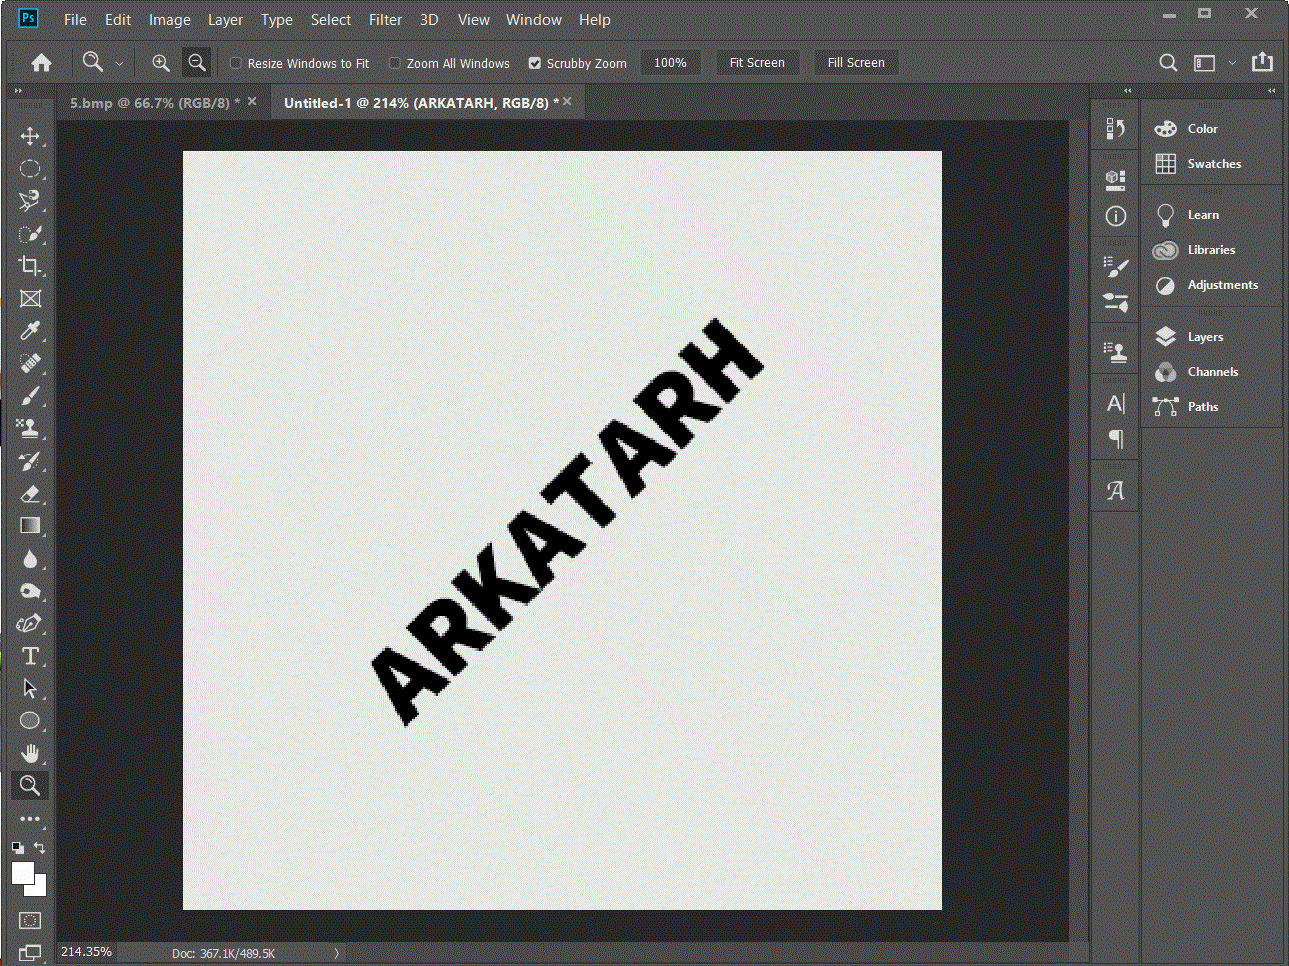Open the Zoom tool preset dropdown

click(x=119, y=64)
